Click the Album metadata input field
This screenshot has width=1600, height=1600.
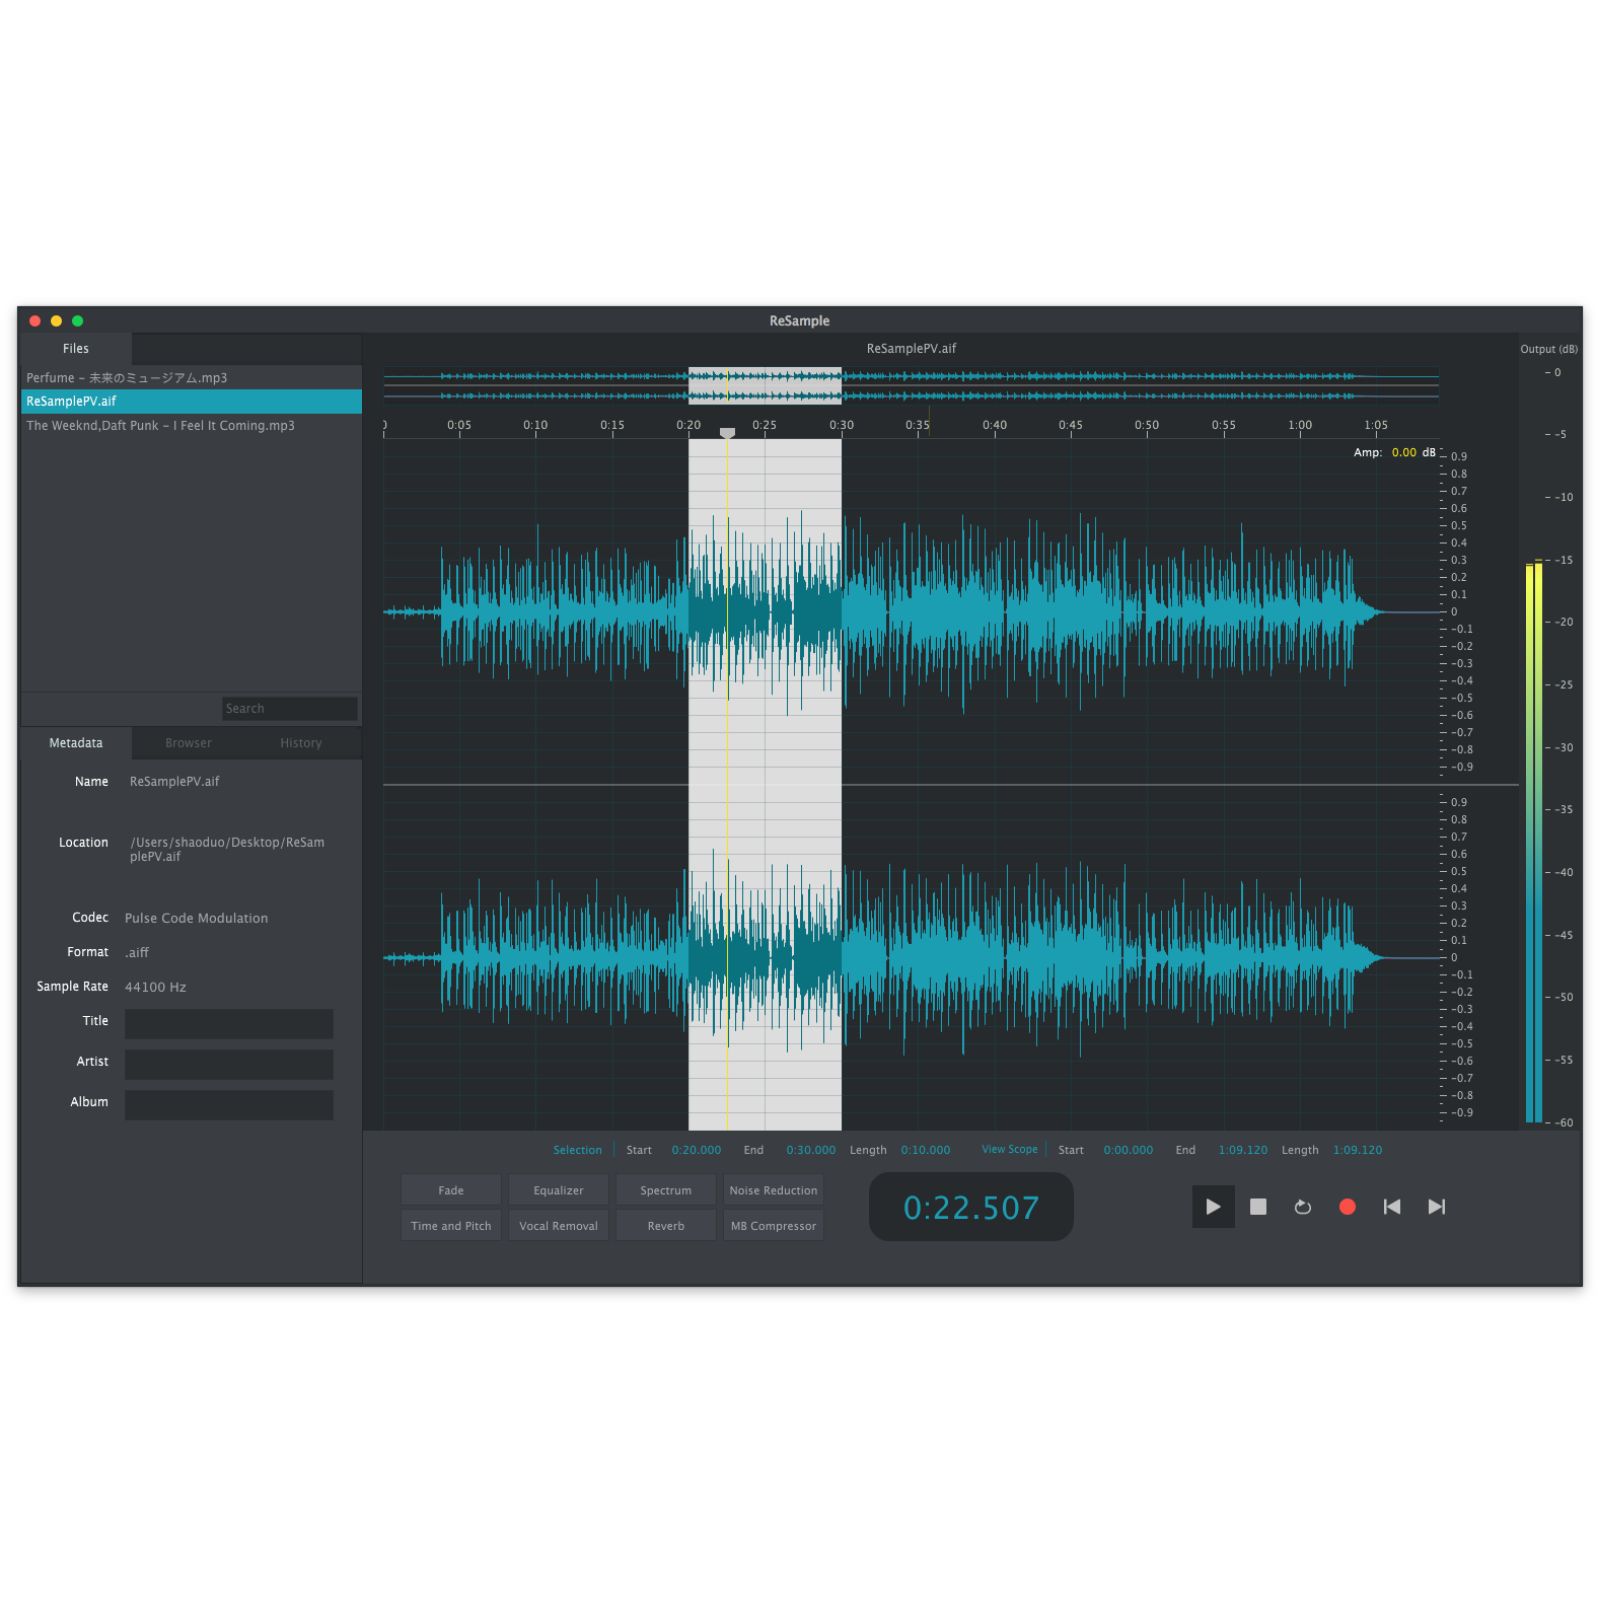[228, 1104]
